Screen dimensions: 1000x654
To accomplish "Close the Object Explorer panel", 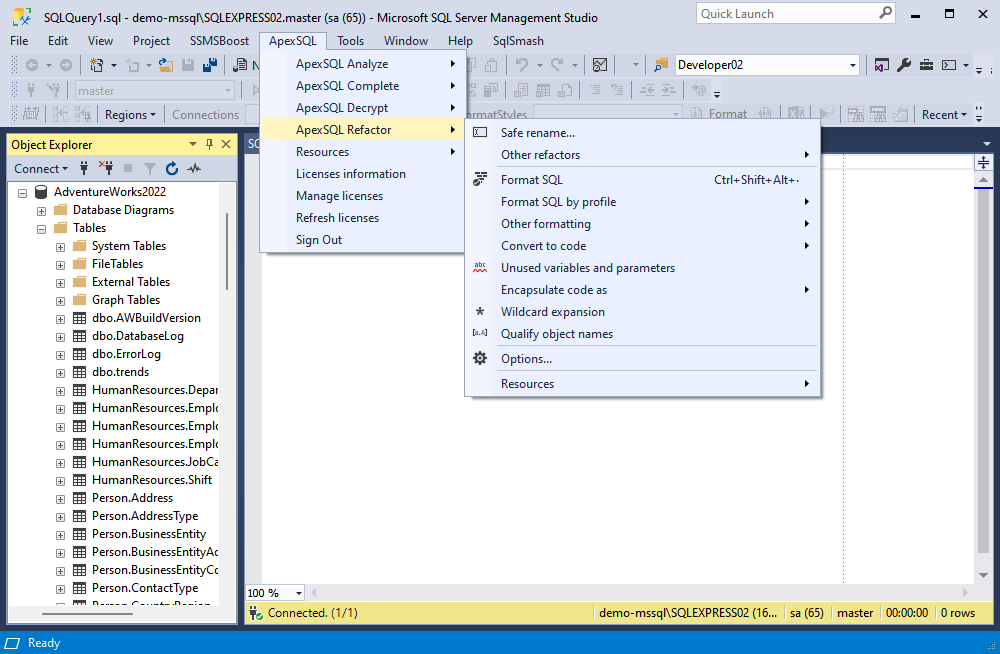I will click(x=226, y=144).
